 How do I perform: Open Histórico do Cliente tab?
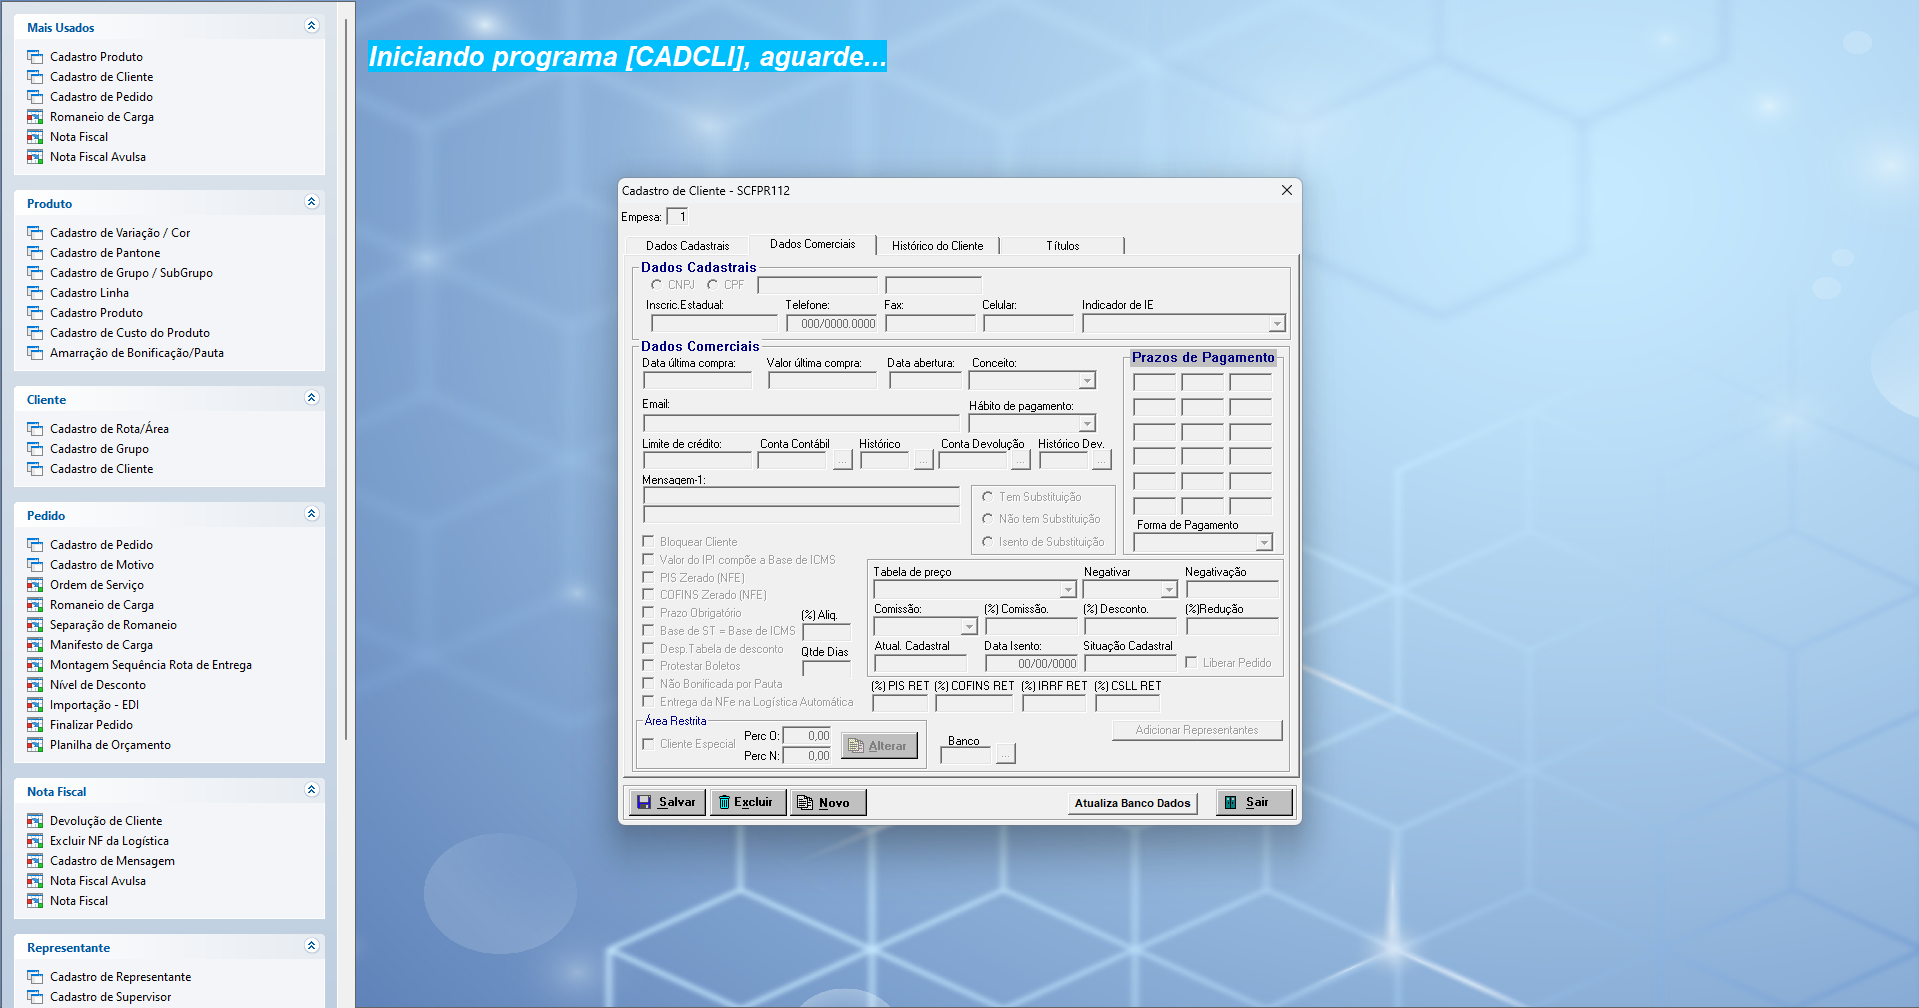[937, 246]
